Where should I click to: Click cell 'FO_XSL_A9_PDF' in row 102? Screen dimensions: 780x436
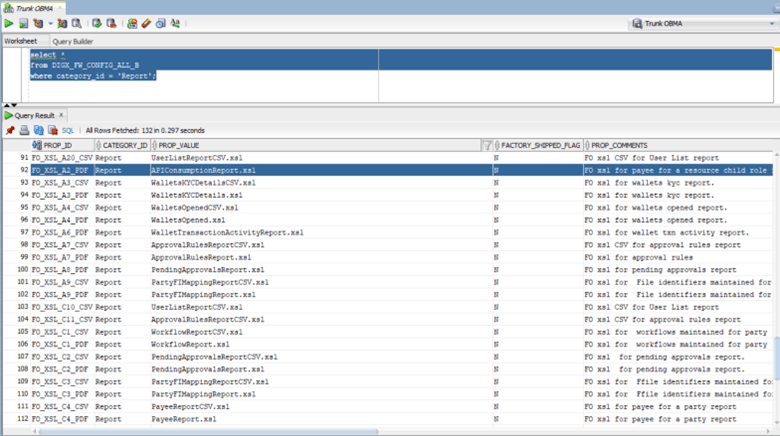(x=60, y=295)
